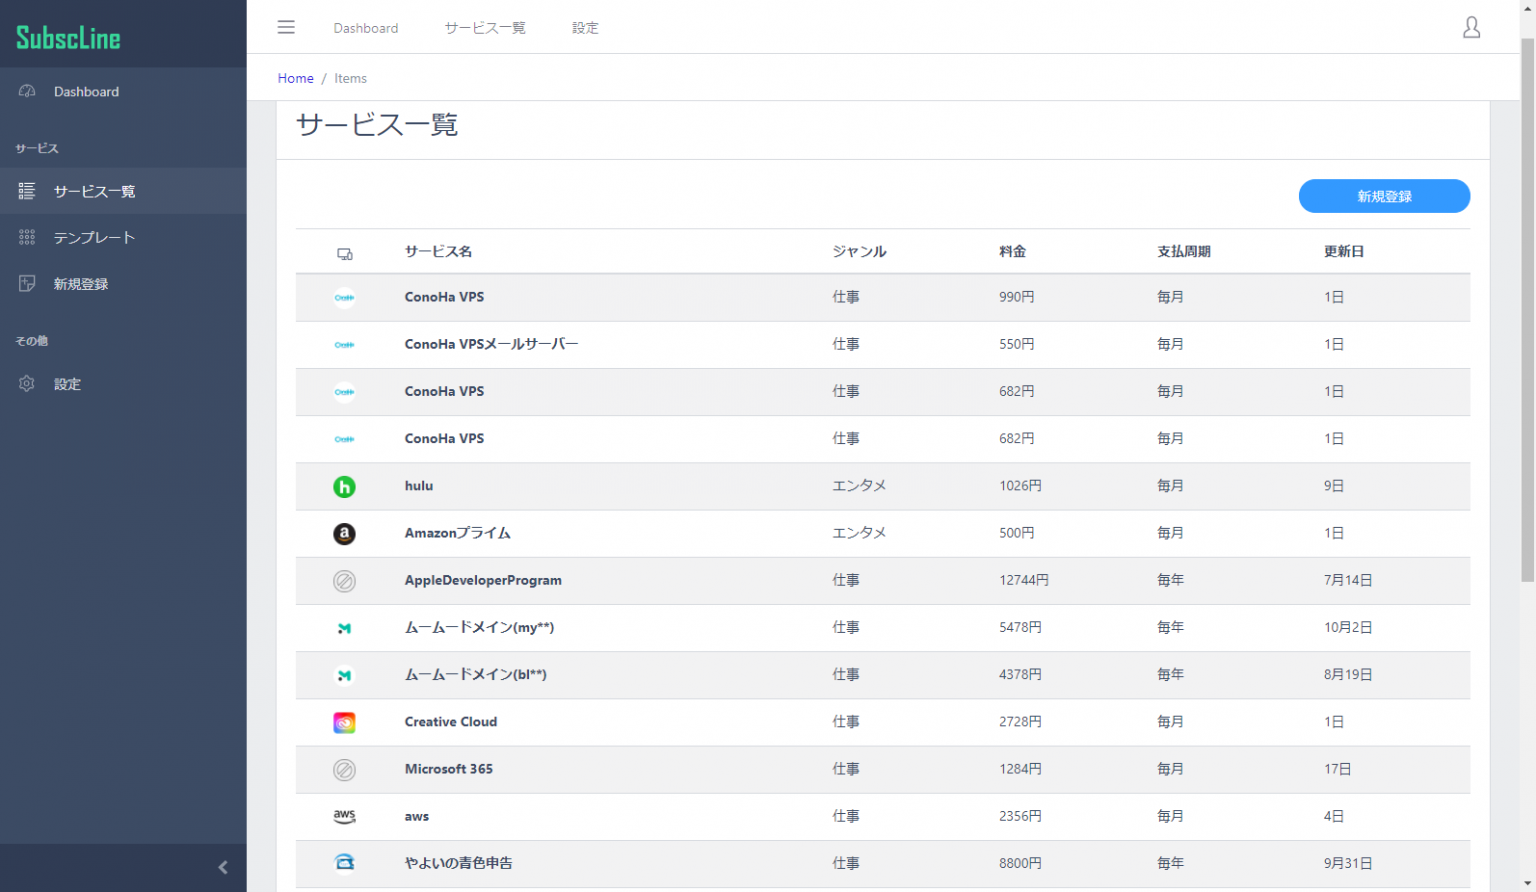
Task: Collapse the sidebar with the chevron arrow
Action: (x=223, y=867)
